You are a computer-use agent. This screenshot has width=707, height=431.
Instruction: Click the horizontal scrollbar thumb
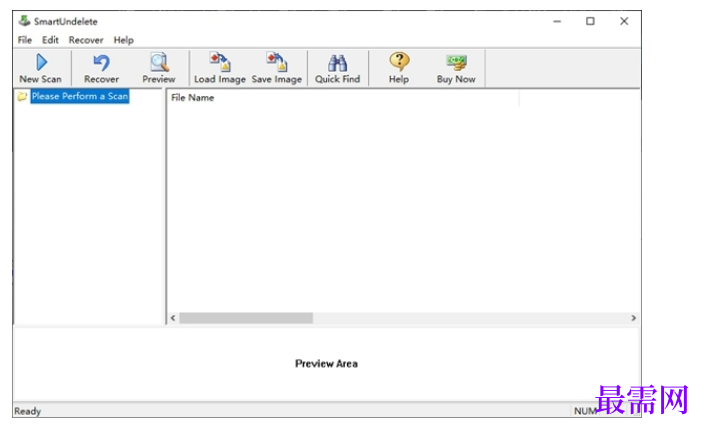[246, 318]
